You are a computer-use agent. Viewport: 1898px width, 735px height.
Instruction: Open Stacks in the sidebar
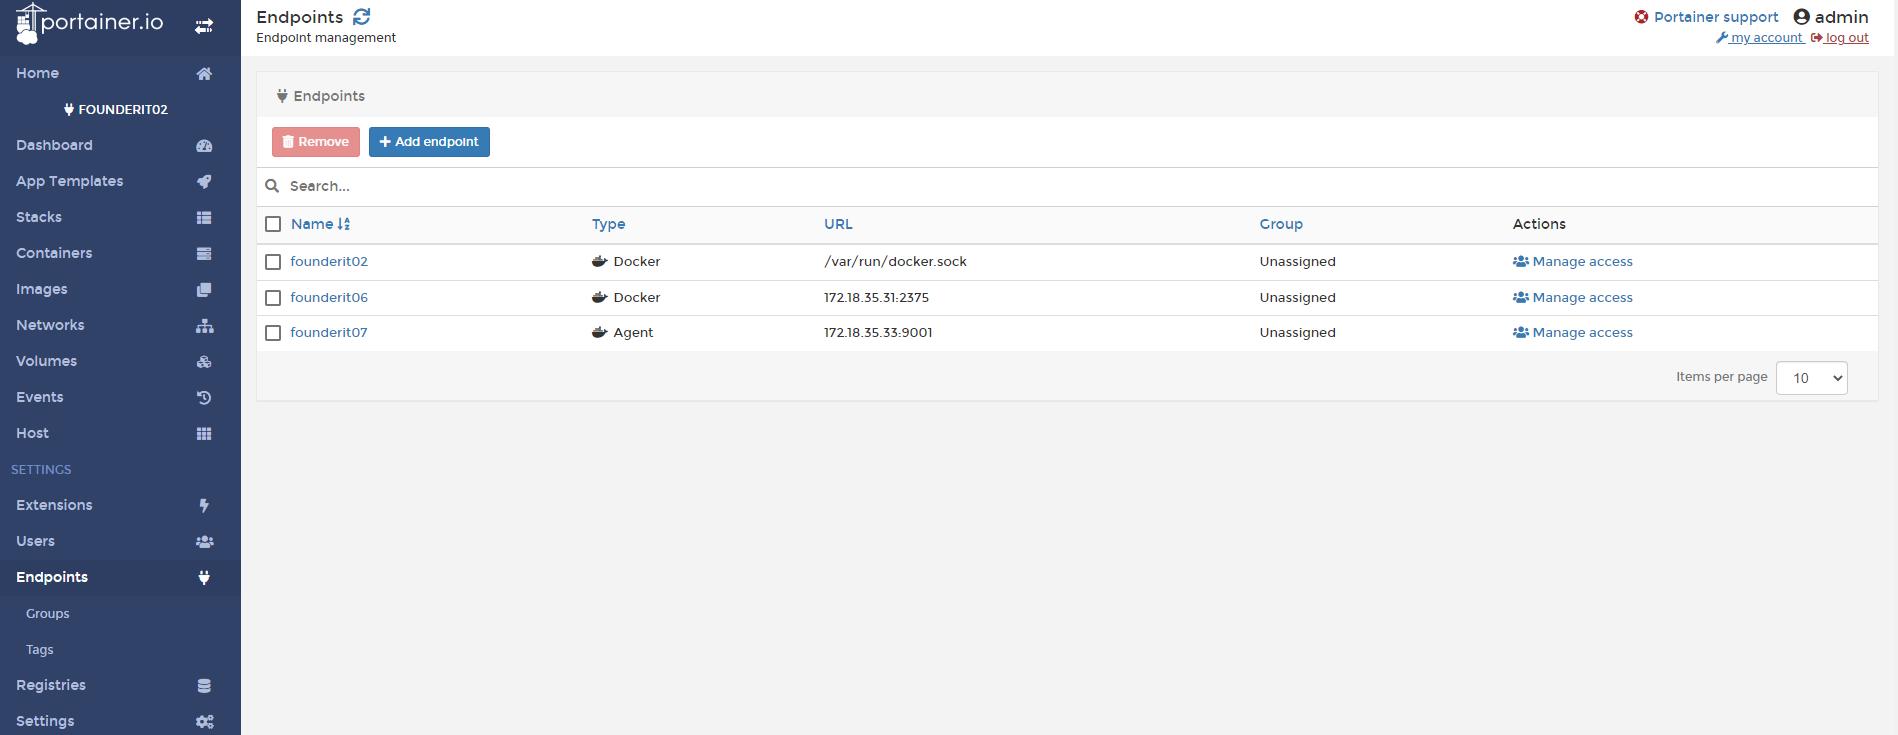(x=39, y=218)
